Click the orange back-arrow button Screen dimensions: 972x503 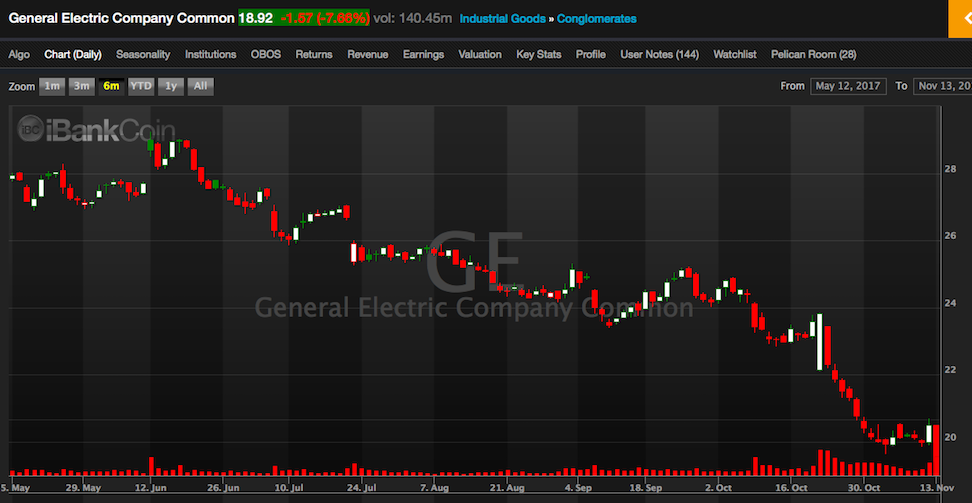(960, 19)
